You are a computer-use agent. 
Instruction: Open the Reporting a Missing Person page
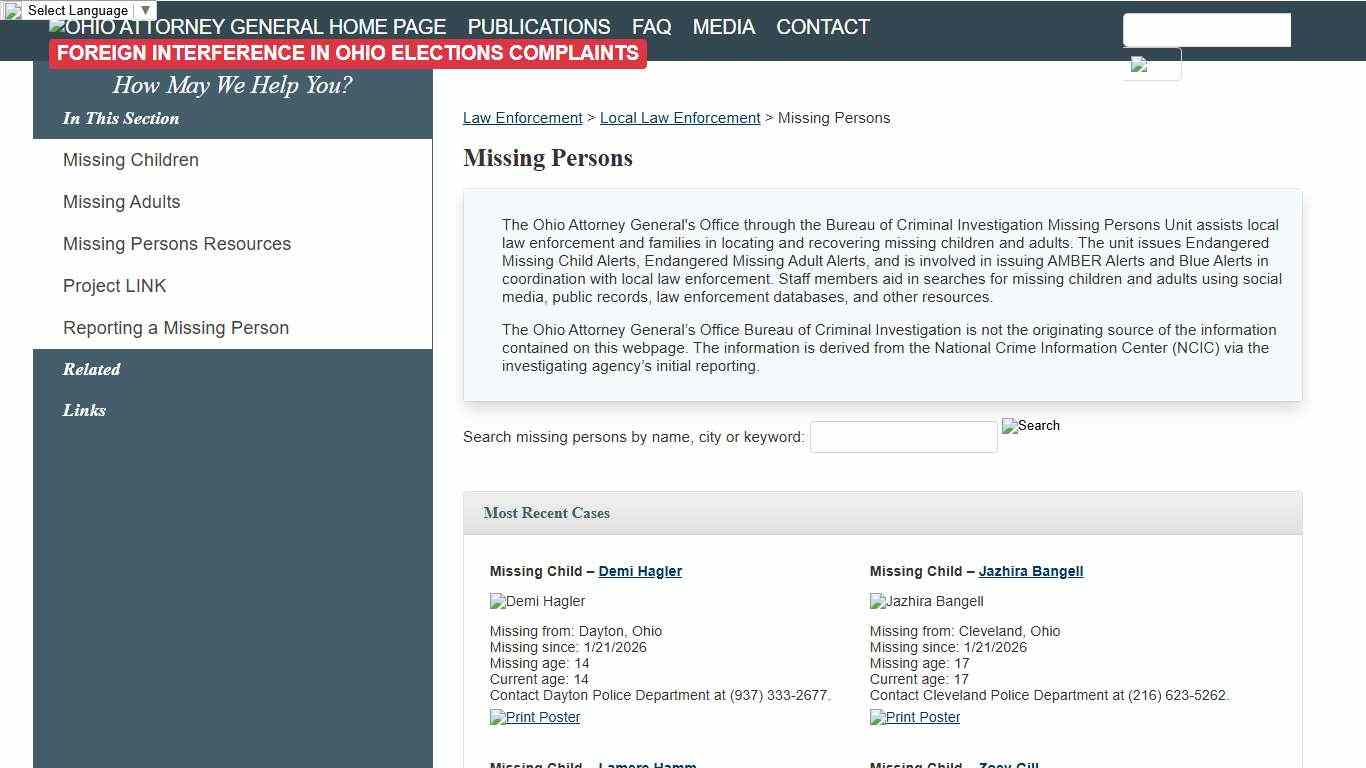(176, 328)
